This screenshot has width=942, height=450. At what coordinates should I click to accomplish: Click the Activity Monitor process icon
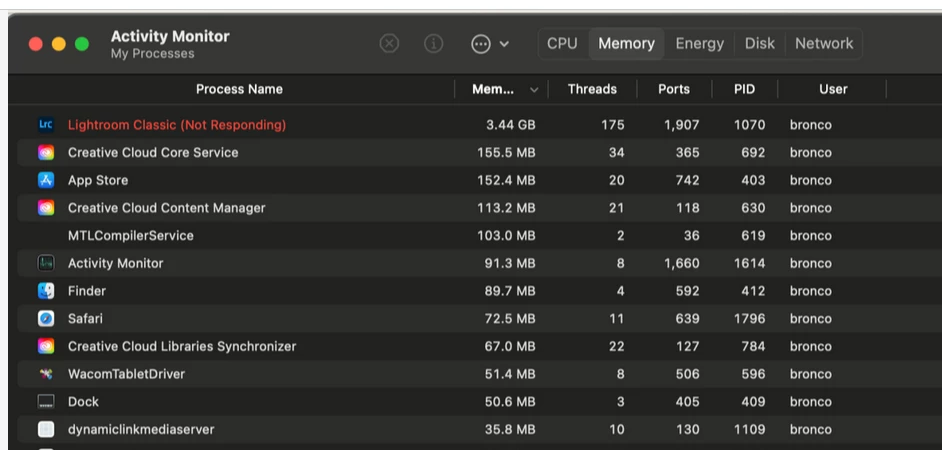(x=46, y=263)
